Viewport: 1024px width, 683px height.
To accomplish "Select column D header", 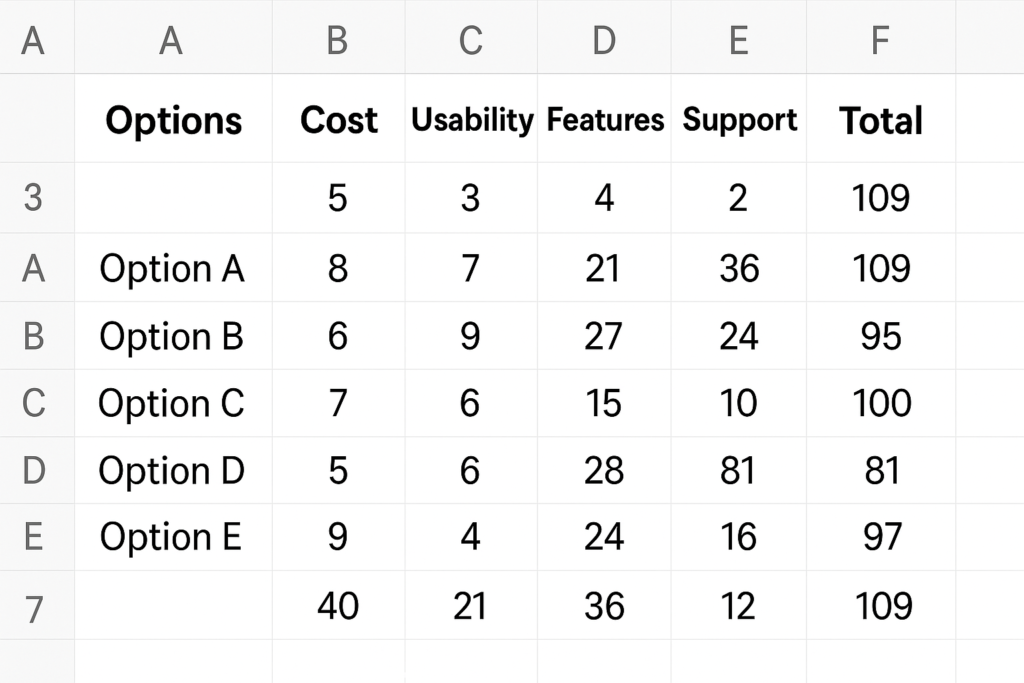I will pyautogui.click(x=604, y=37).
